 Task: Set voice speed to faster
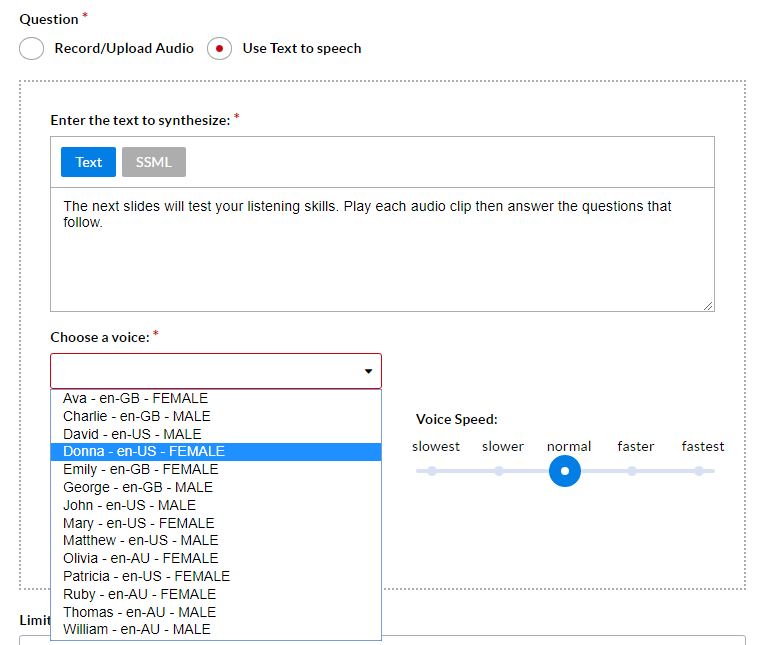632,470
